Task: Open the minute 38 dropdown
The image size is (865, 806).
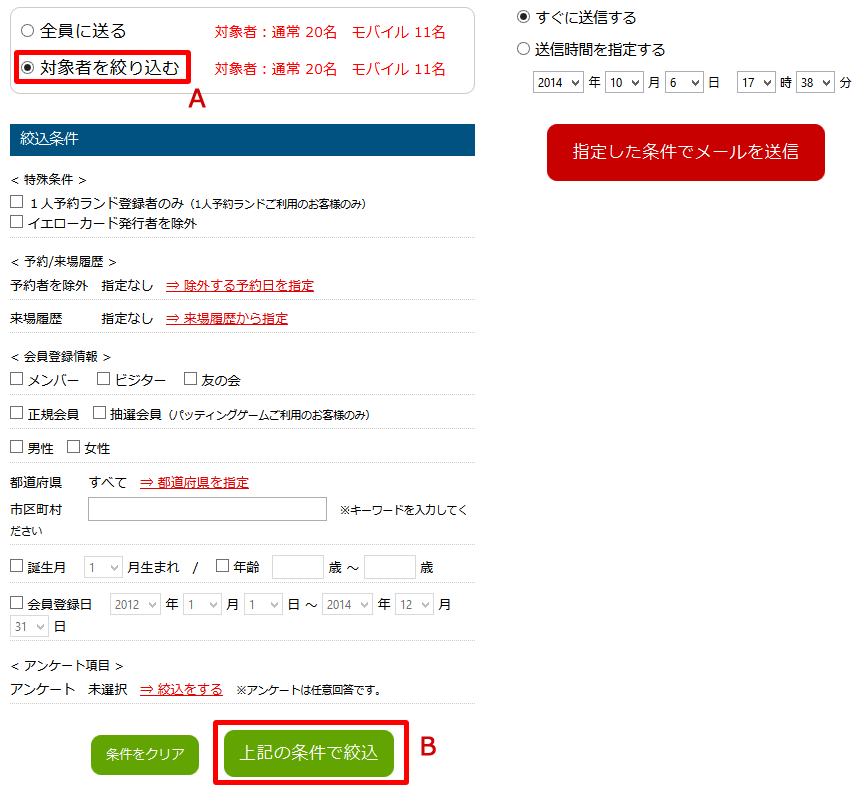Action: tap(815, 82)
